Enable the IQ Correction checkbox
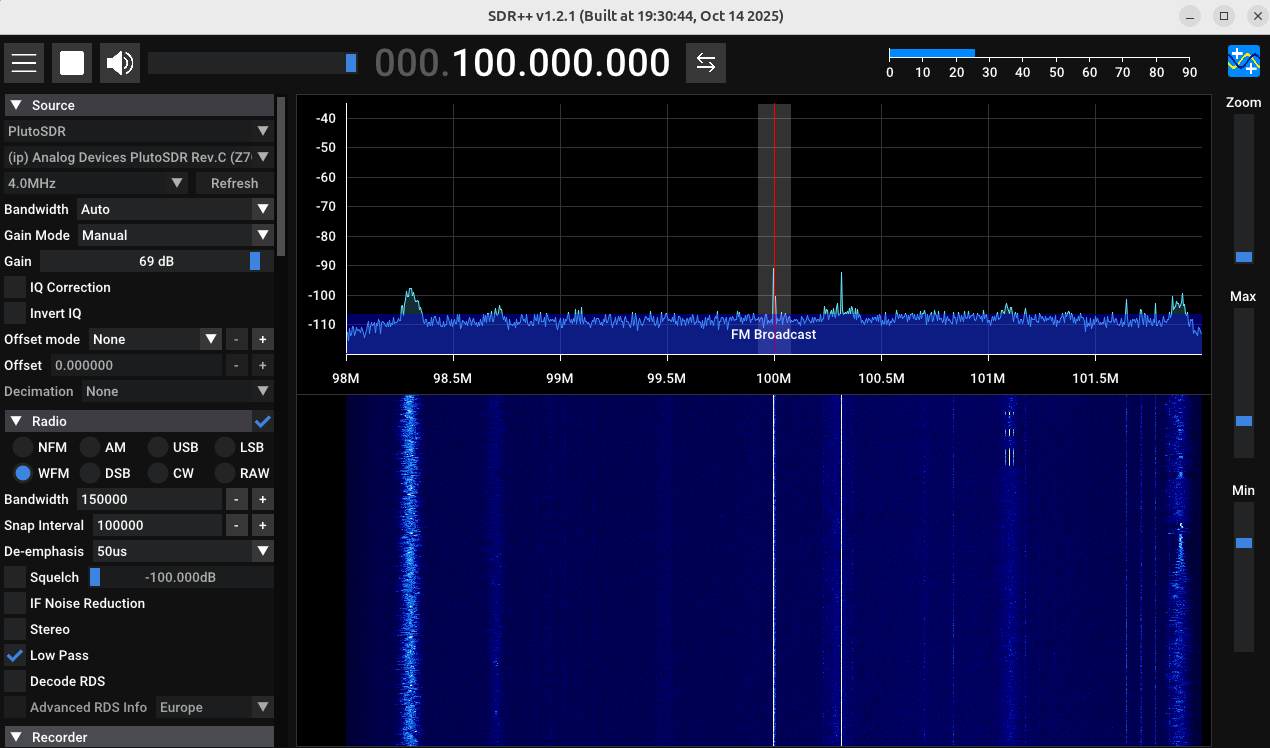The height and width of the screenshot is (748, 1270). pyautogui.click(x=15, y=287)
